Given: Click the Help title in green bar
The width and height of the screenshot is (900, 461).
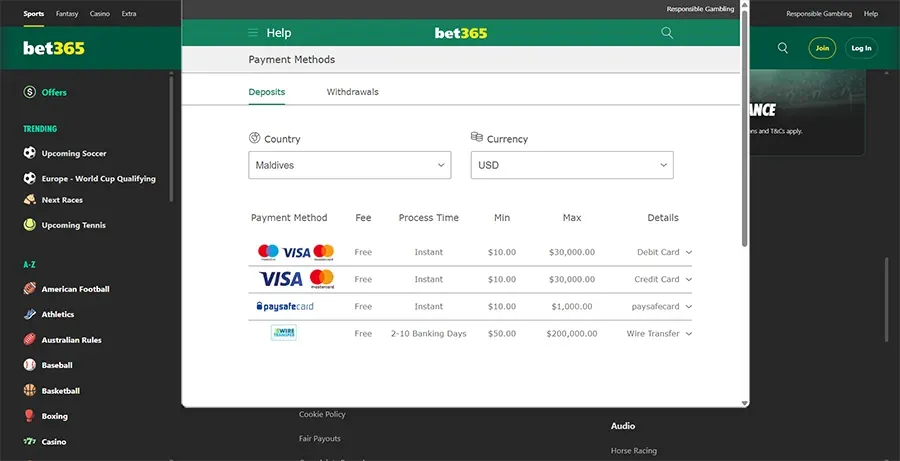Looking at the screenshot, I should click(x=279, y=33).
